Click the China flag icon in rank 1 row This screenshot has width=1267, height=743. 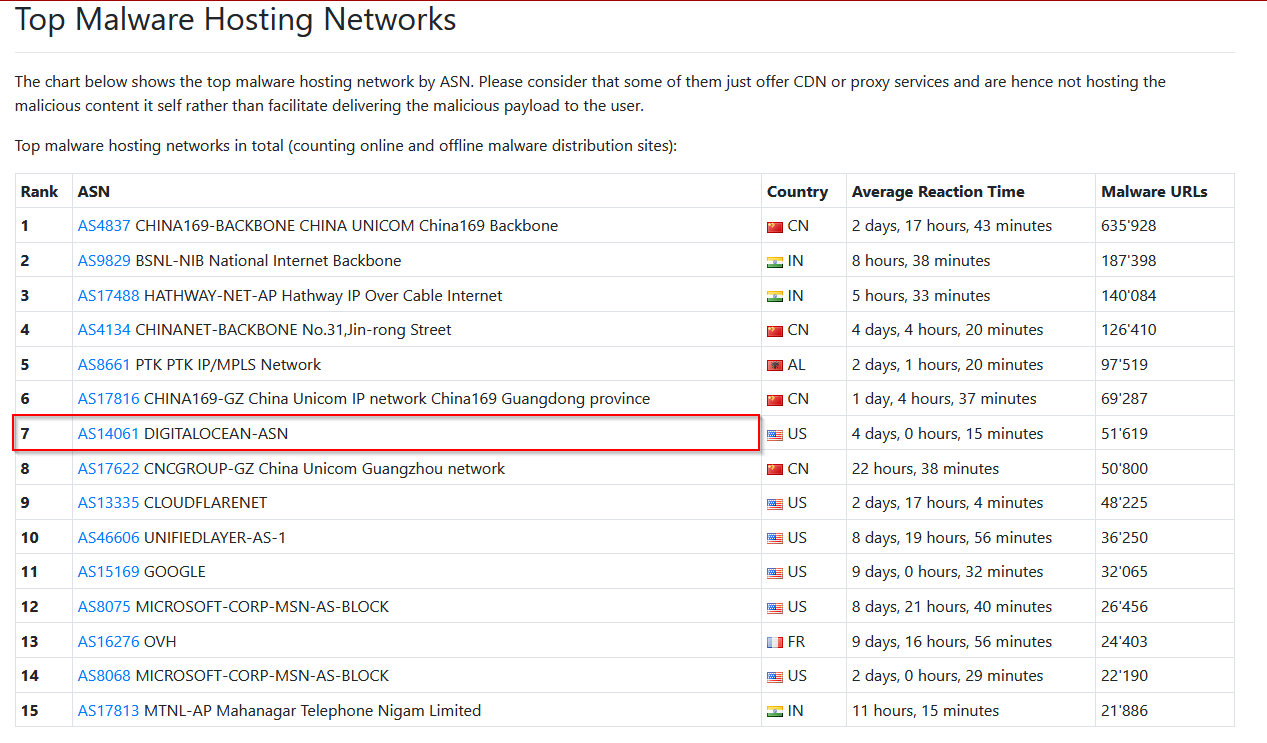click(x=775, y=227)
